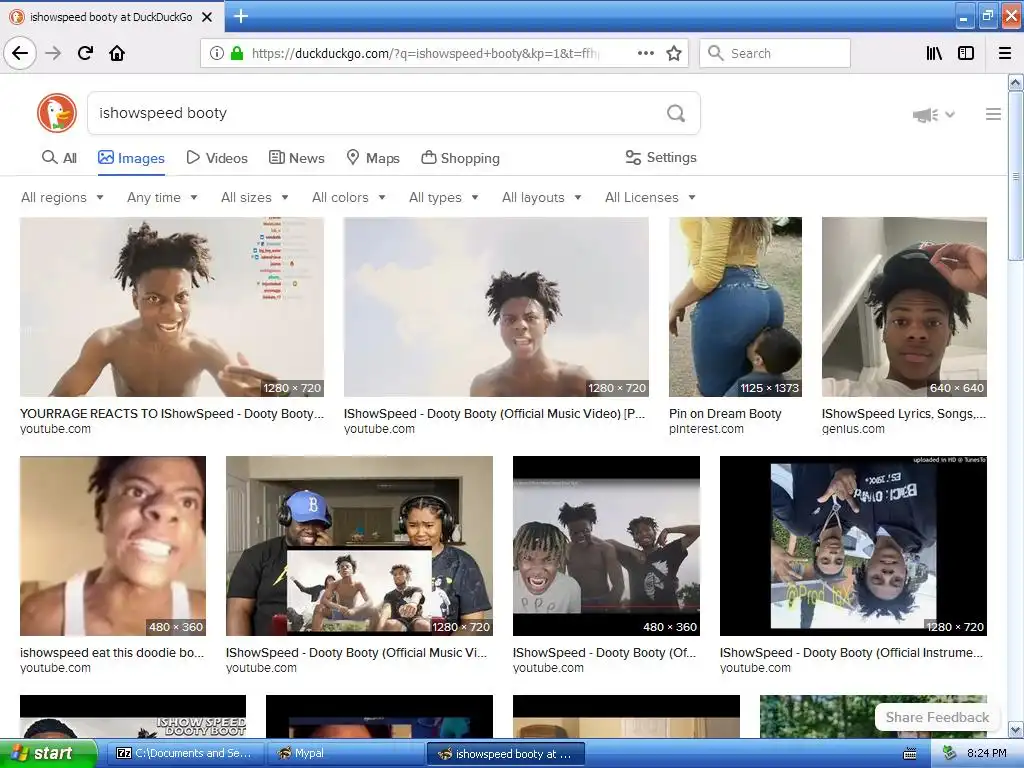This screenshot has width=1024, height=768.
Task: Open a new tab with the plus button
Action: click(x=241, y=16)
